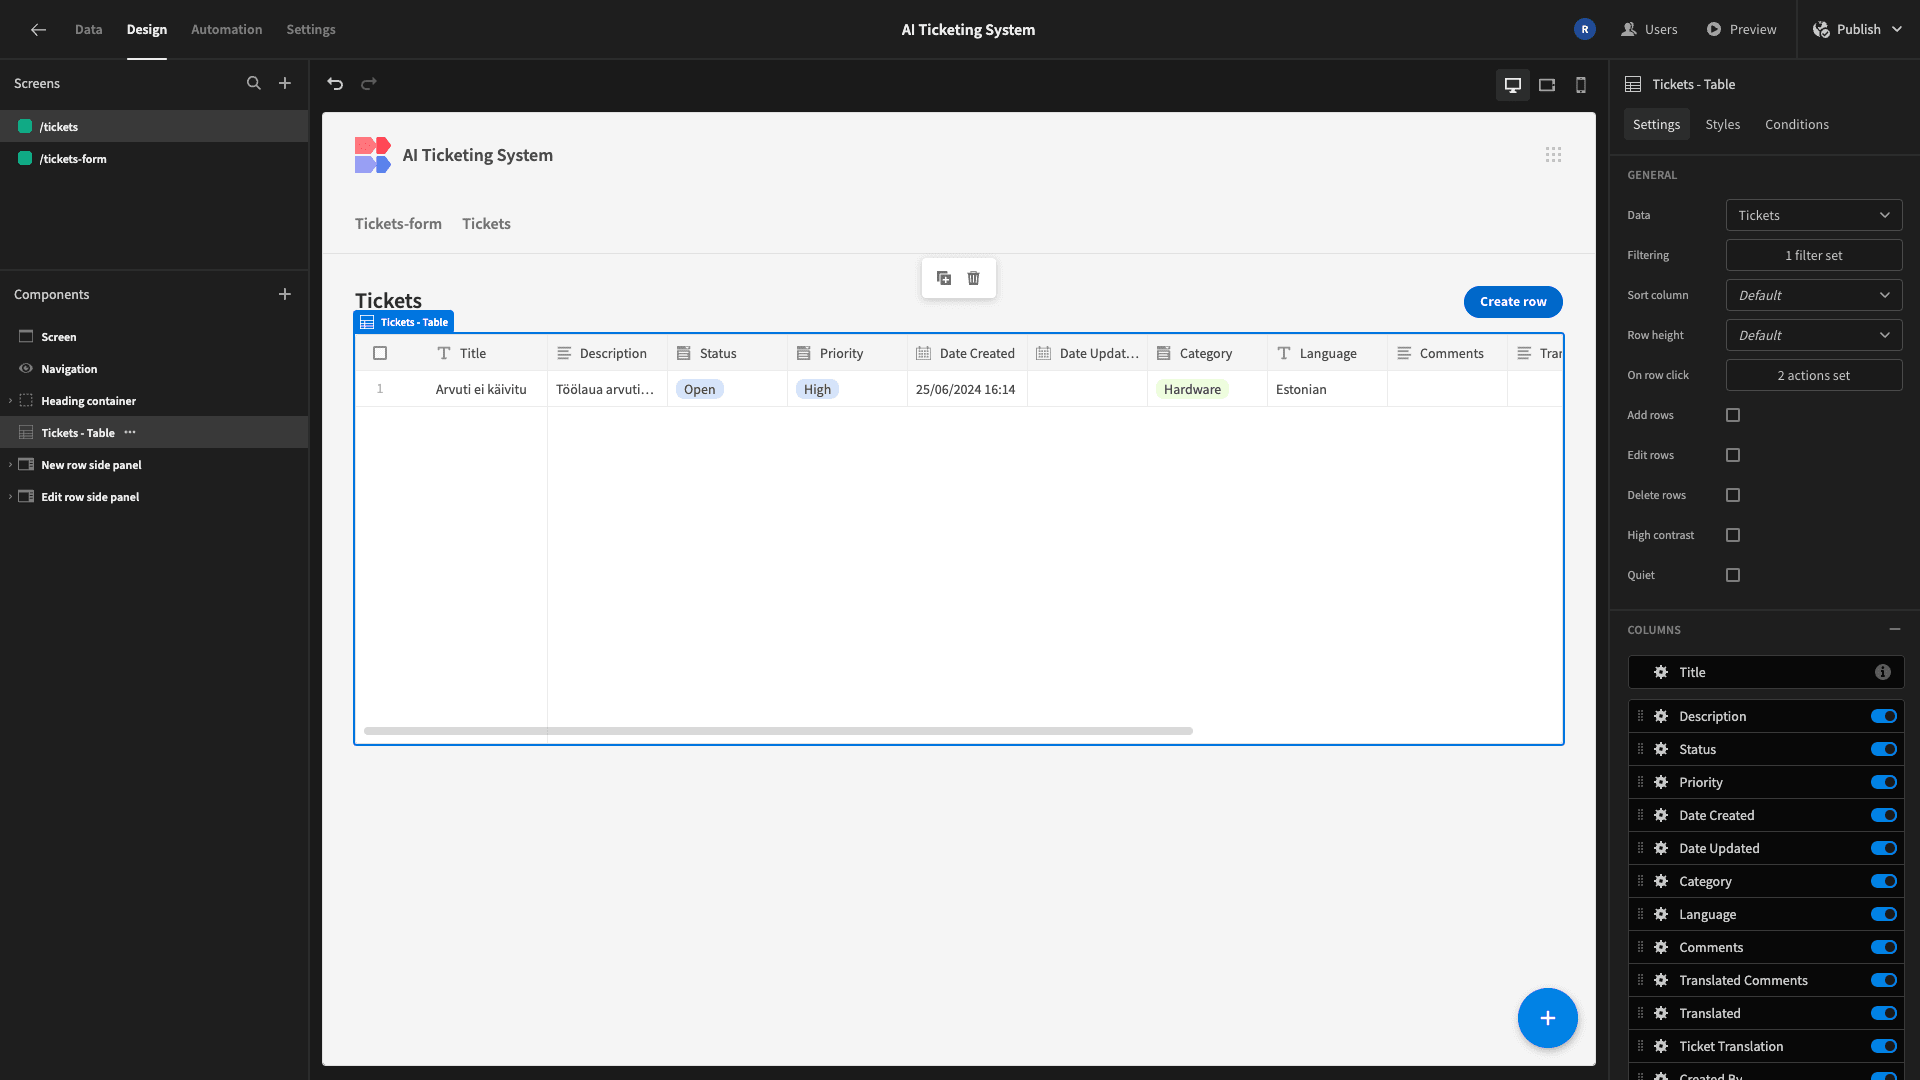Undo the last change
1920x1080 pixels.
[335, 84]
